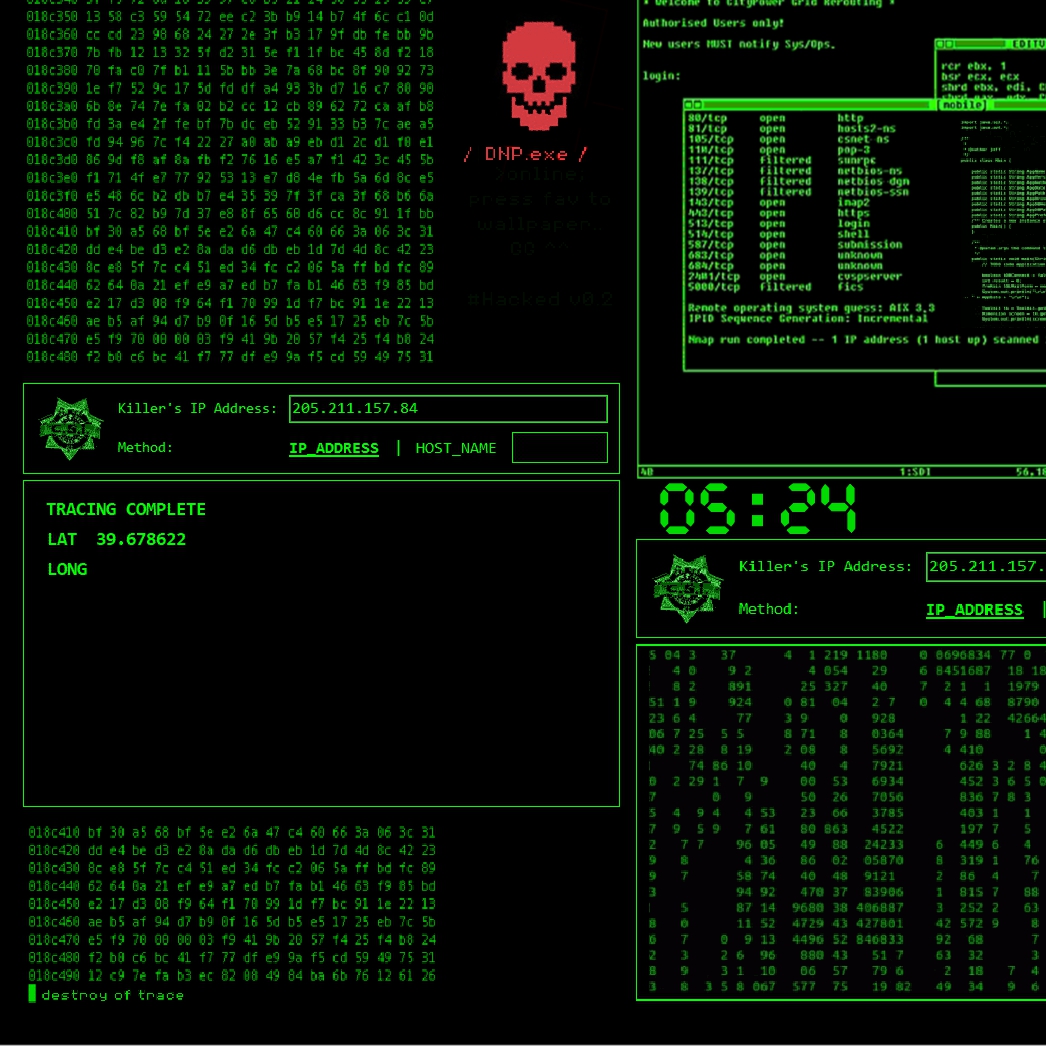Viewport: 1046px width, 1046px height.
Task: Click the 'bsr ecx, ecx' line in the editor
Action: (980, 77)
